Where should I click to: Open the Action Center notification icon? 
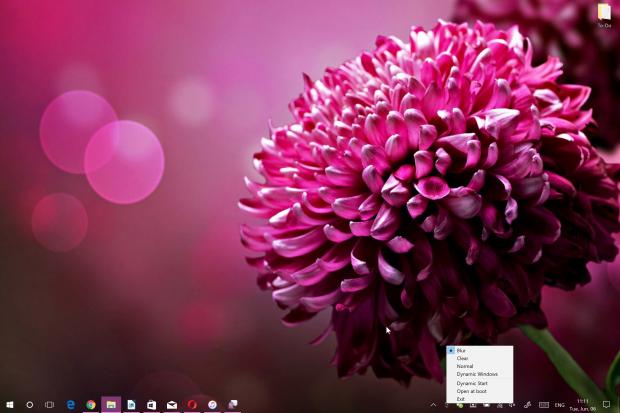coord(607,404)
